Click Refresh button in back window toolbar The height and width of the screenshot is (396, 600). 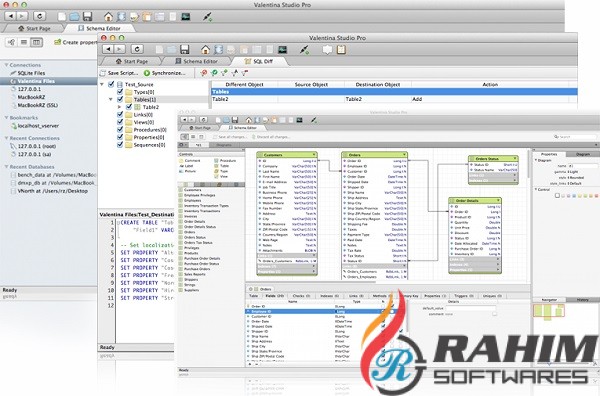click(x=39, y=16)
